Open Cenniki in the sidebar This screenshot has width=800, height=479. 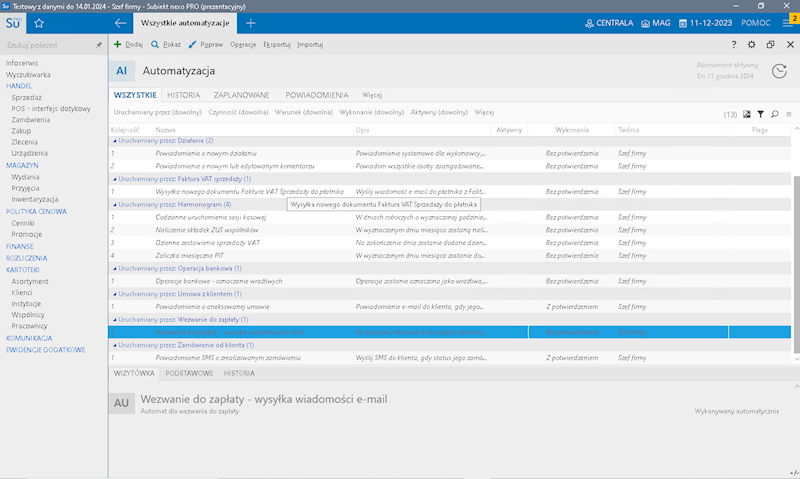click(x=23, y=223)
